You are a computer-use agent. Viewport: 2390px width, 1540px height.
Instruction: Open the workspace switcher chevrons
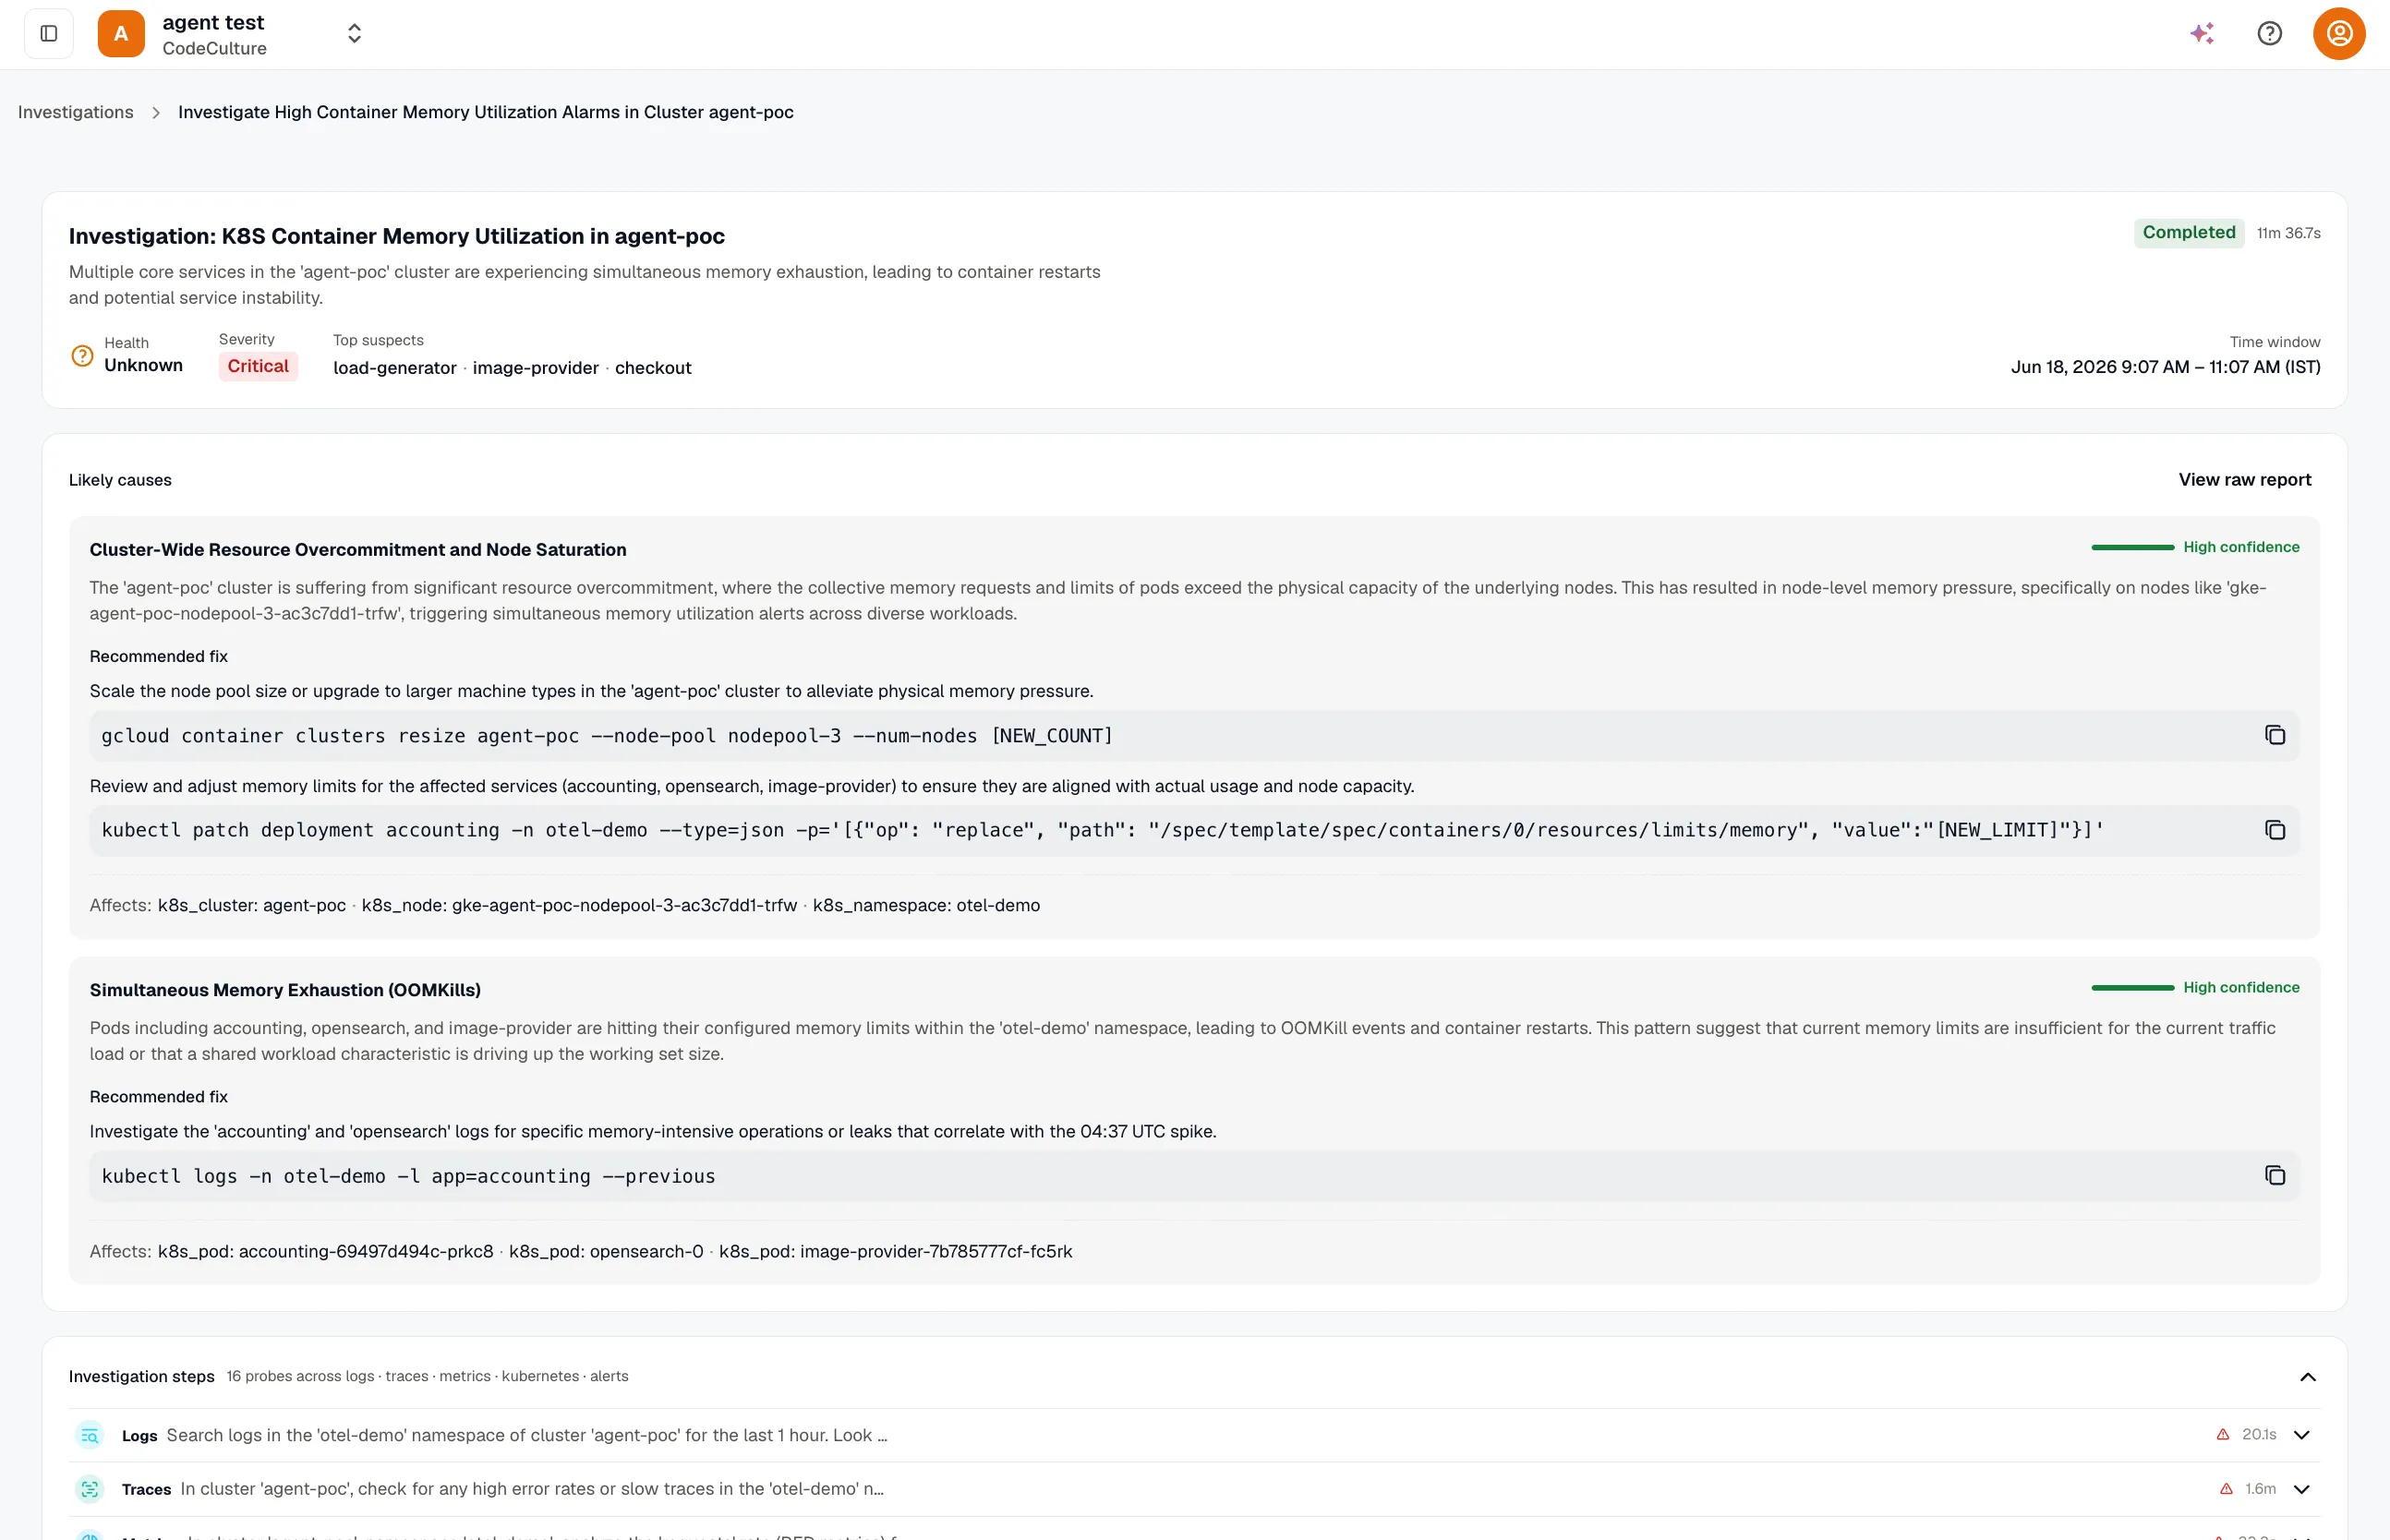coord(354,34)
